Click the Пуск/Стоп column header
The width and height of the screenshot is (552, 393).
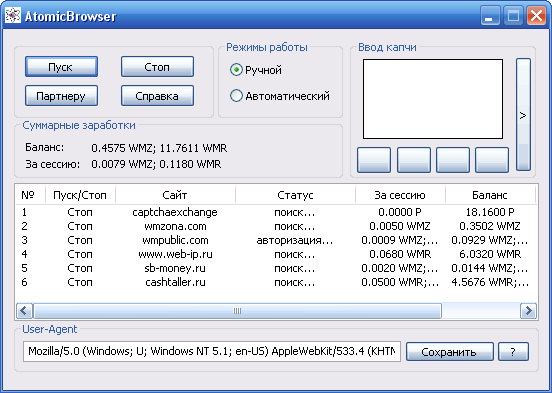(x=80, y=195)
